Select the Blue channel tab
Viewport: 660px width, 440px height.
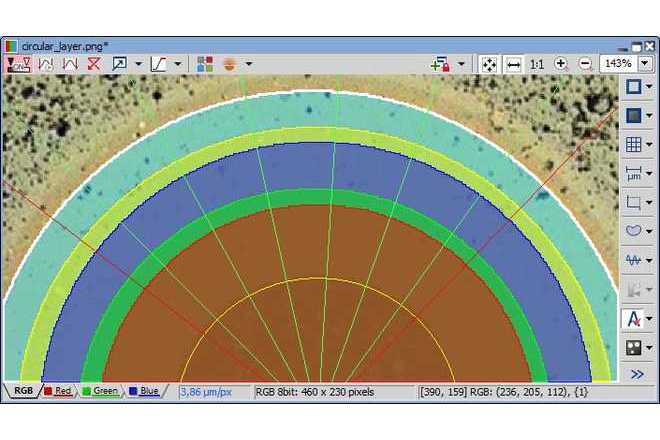pyautogui.click(x=144, y=391)
